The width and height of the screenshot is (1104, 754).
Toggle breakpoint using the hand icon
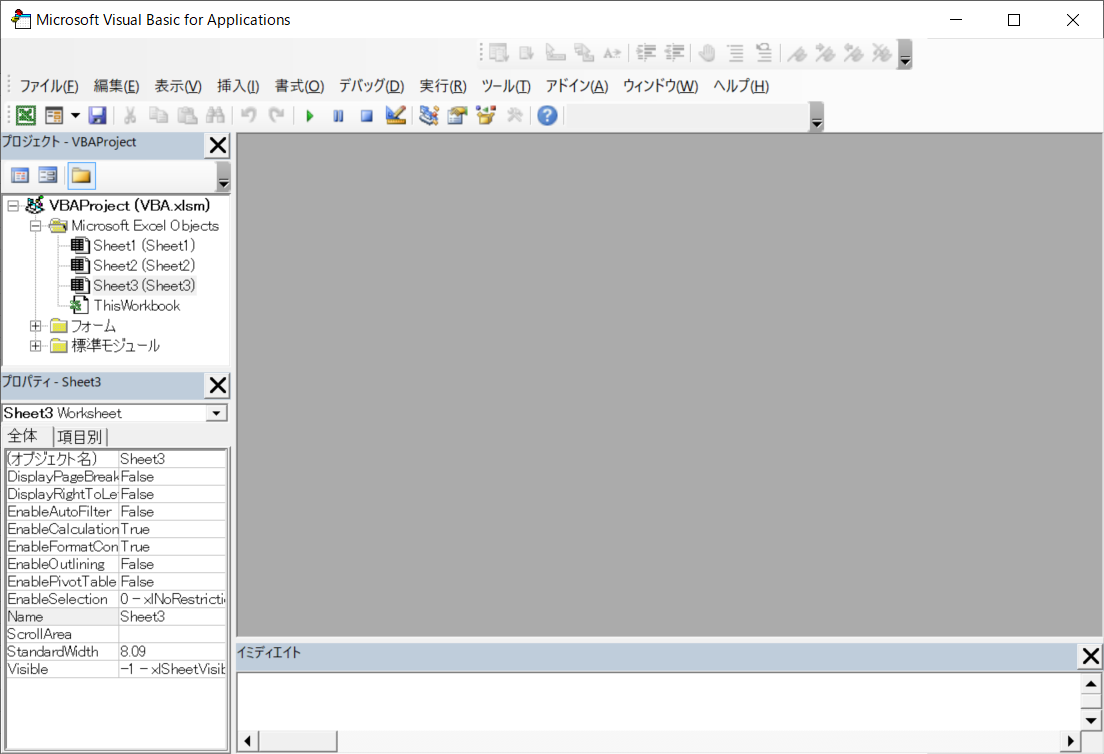(707, 53)
